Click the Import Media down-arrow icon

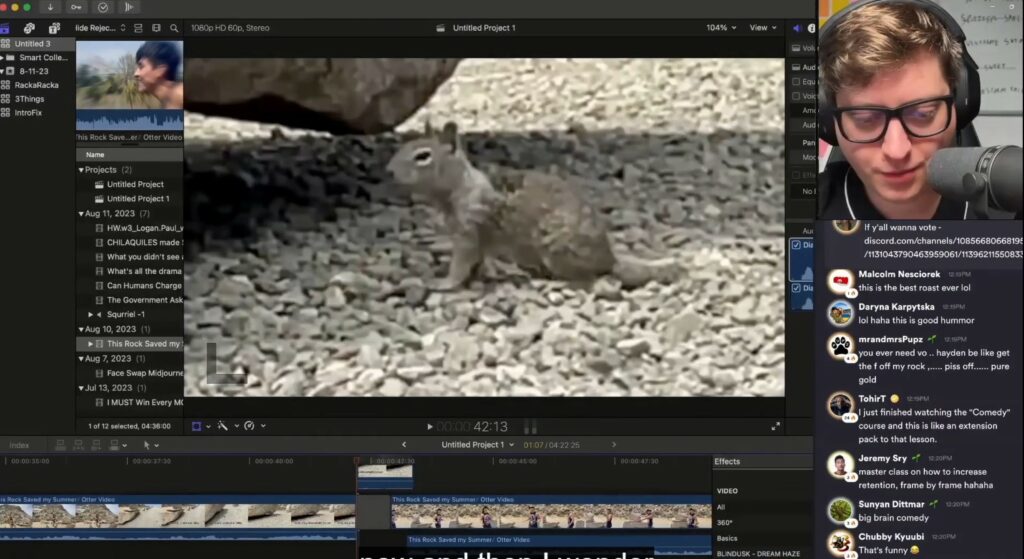coord(51,7)
